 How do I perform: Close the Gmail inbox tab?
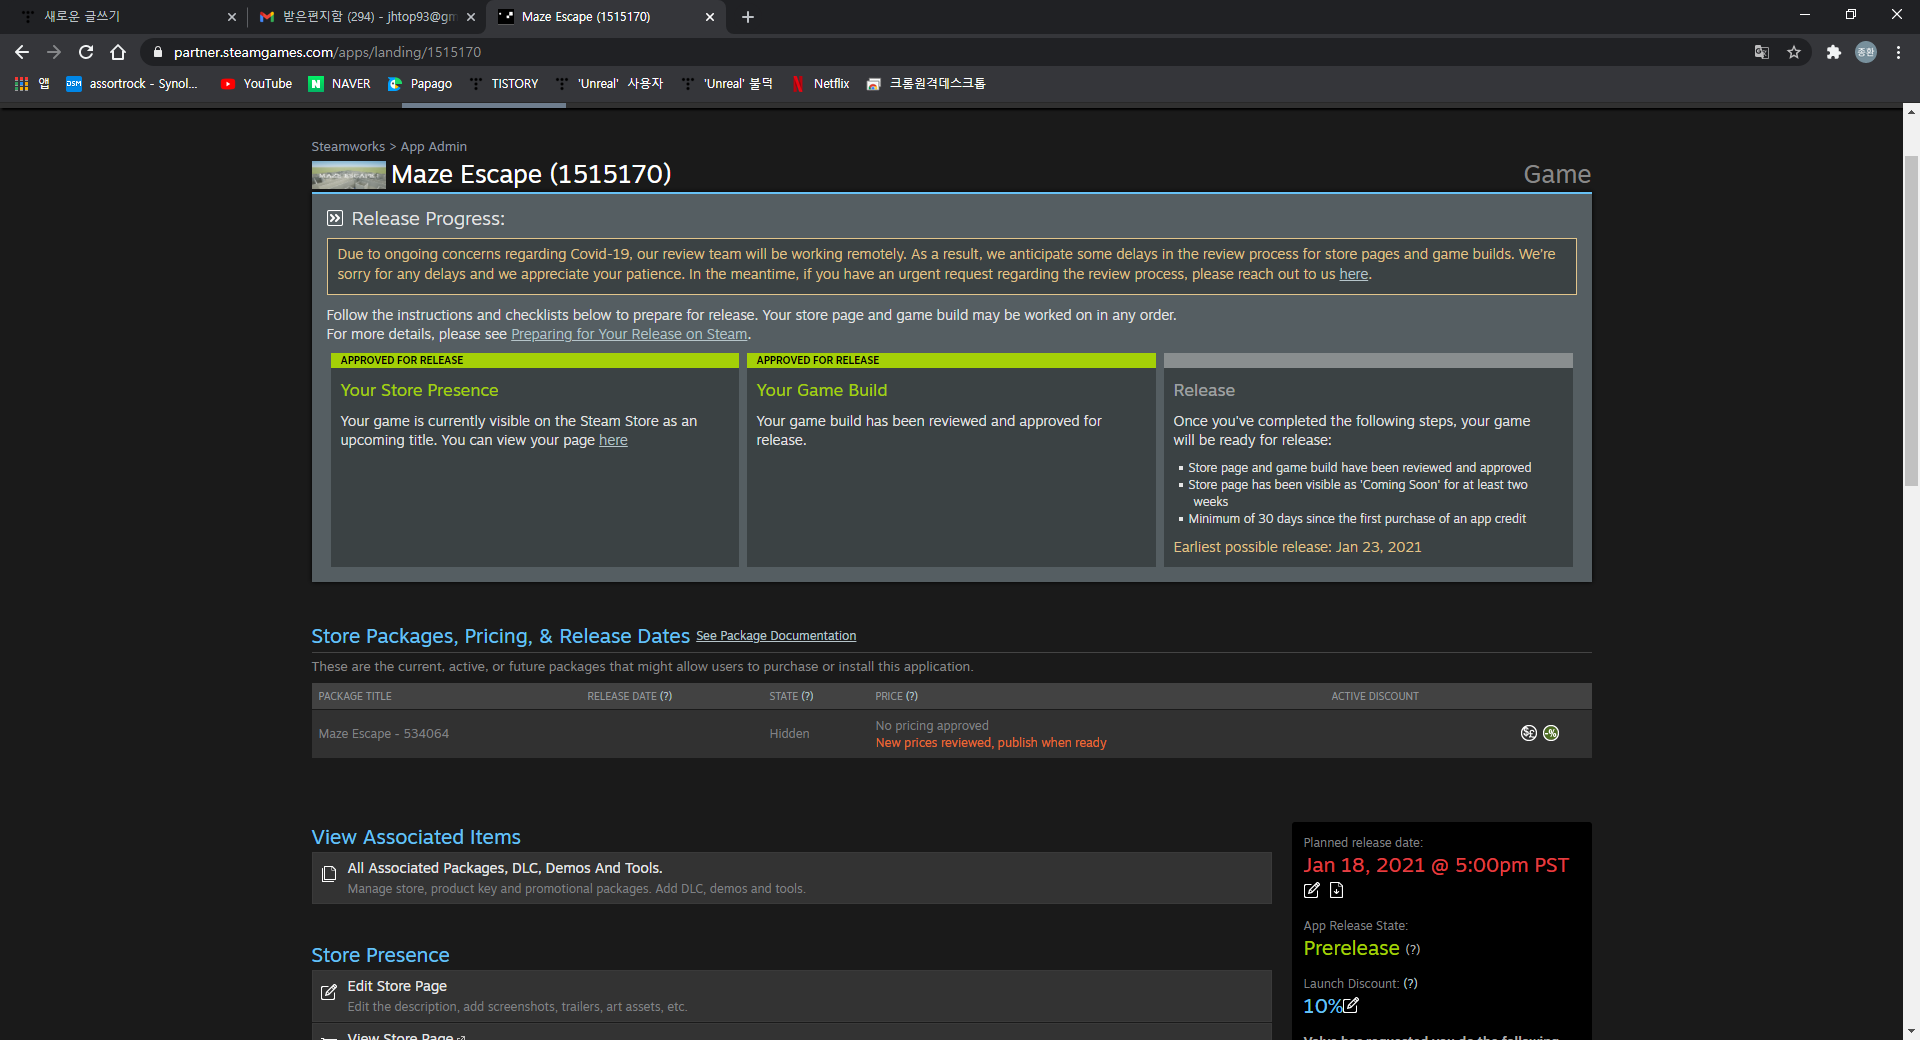pos(471,17)
